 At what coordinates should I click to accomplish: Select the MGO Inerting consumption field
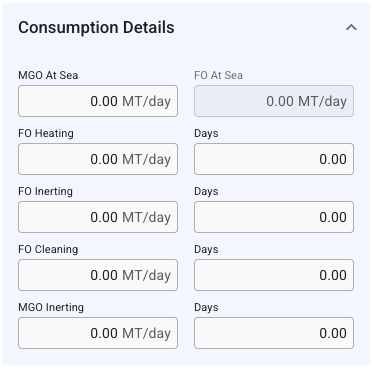click(98, 333)
